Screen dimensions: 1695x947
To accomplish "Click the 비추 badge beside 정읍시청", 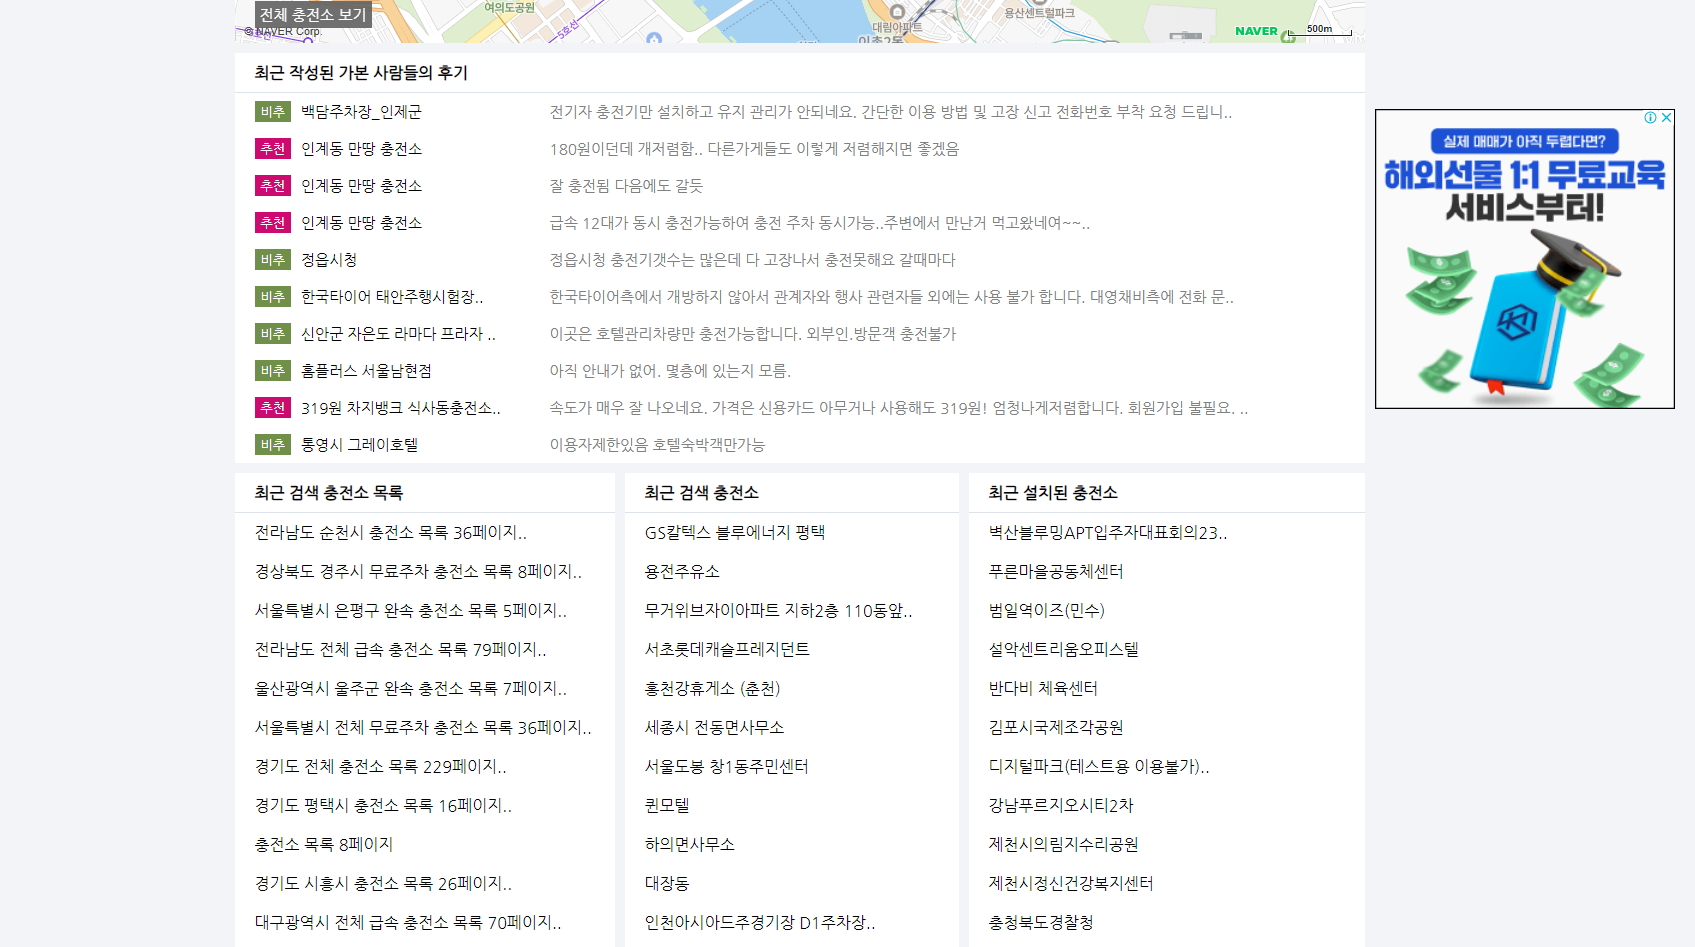I will 271,260.
